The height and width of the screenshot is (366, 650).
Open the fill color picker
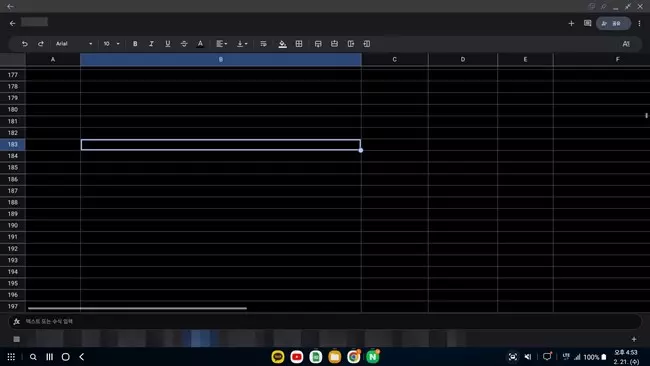tap(282, 44)
